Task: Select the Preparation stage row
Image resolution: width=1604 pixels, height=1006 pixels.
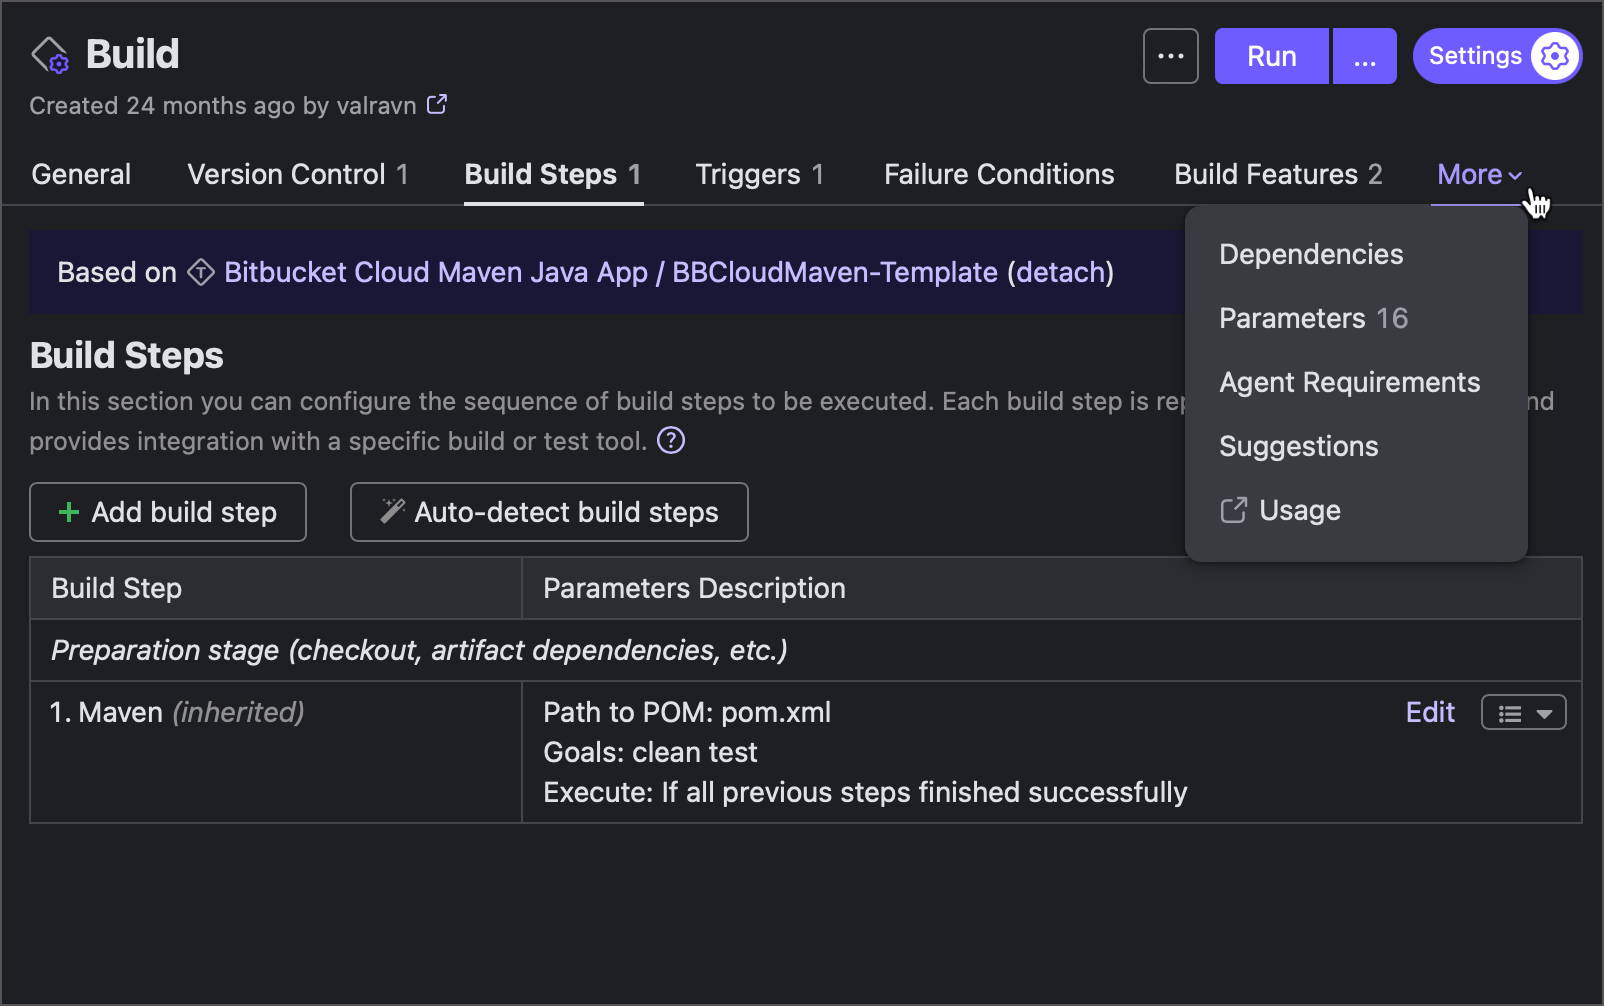Action: 806,650
